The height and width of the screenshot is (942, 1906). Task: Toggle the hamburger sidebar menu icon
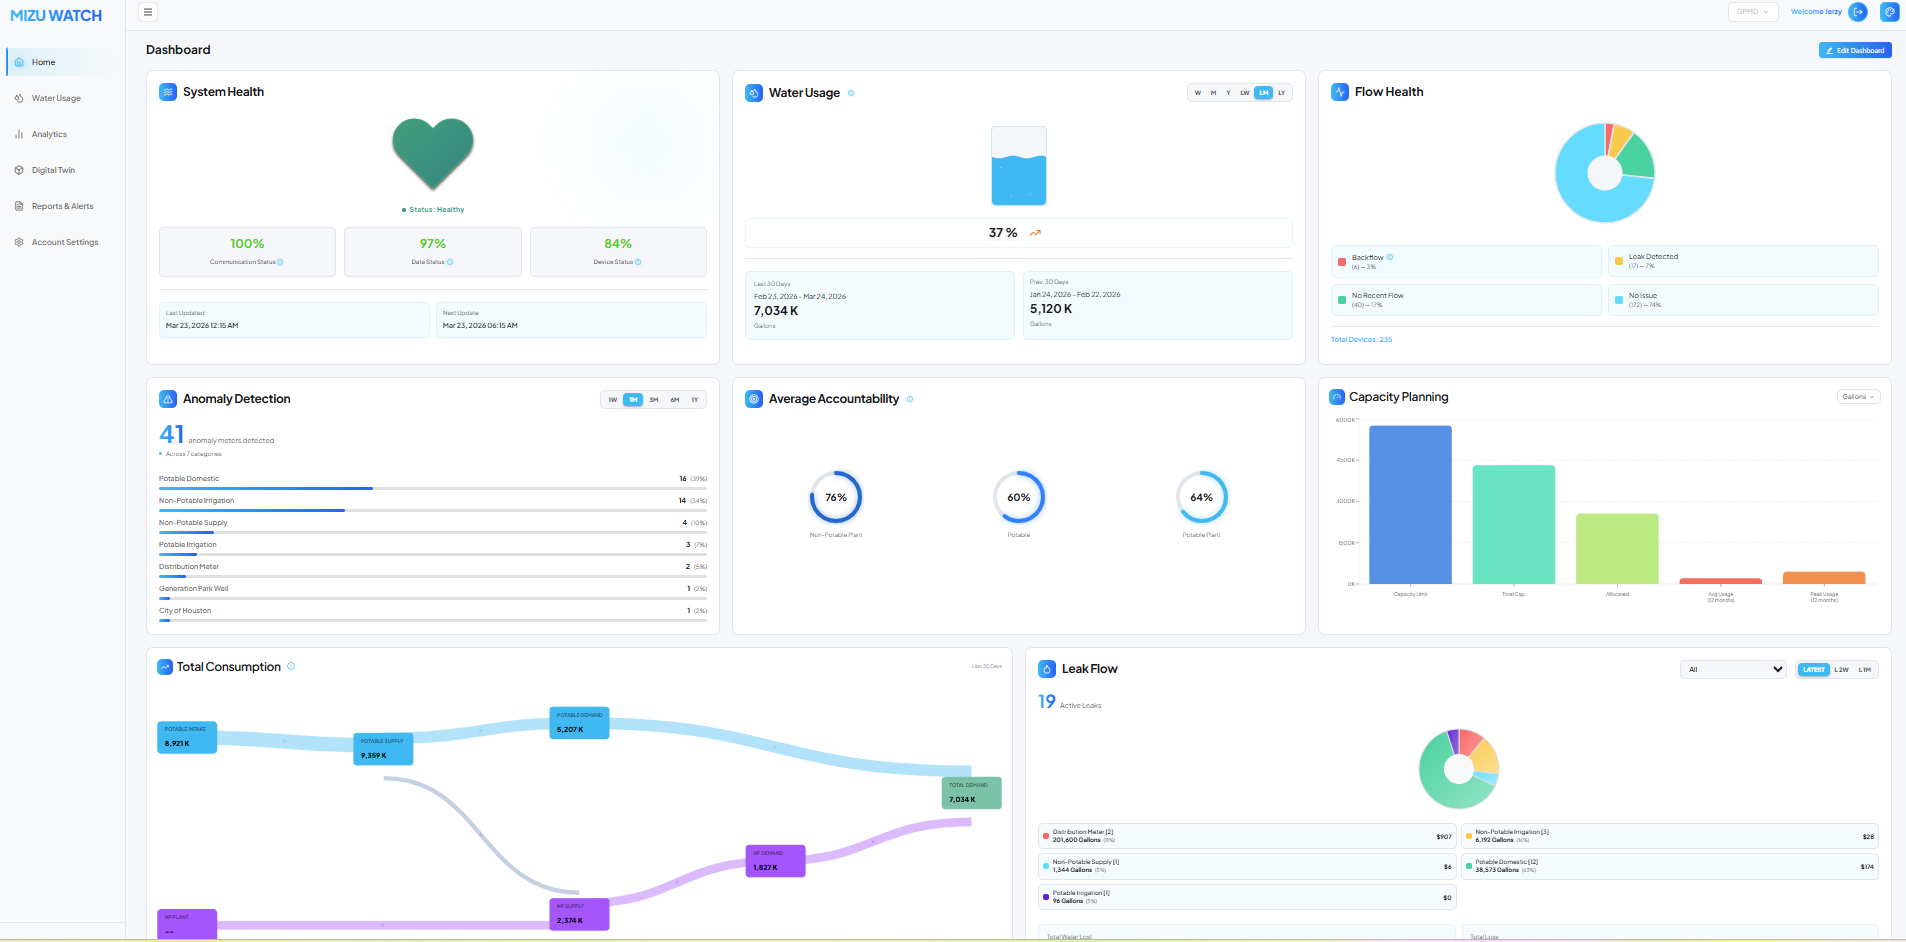tap(148, 12)
